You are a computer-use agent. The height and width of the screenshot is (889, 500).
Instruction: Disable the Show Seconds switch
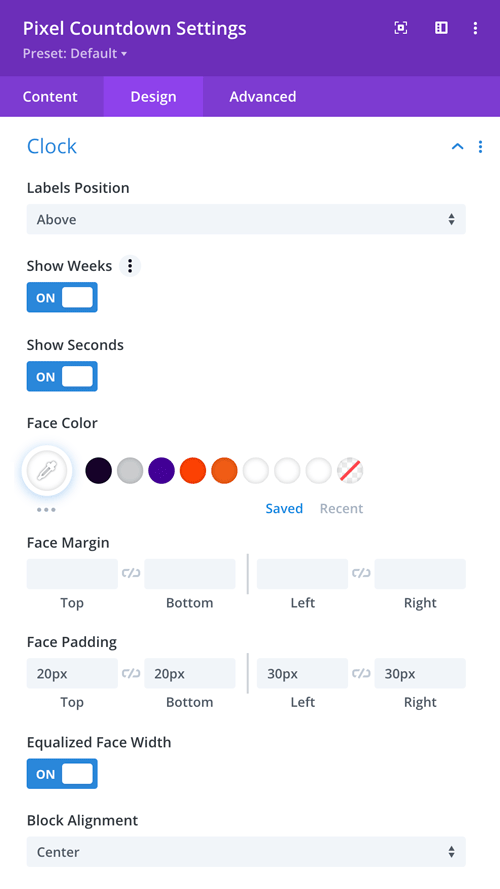pyautogui.click(x=62, y=376)
